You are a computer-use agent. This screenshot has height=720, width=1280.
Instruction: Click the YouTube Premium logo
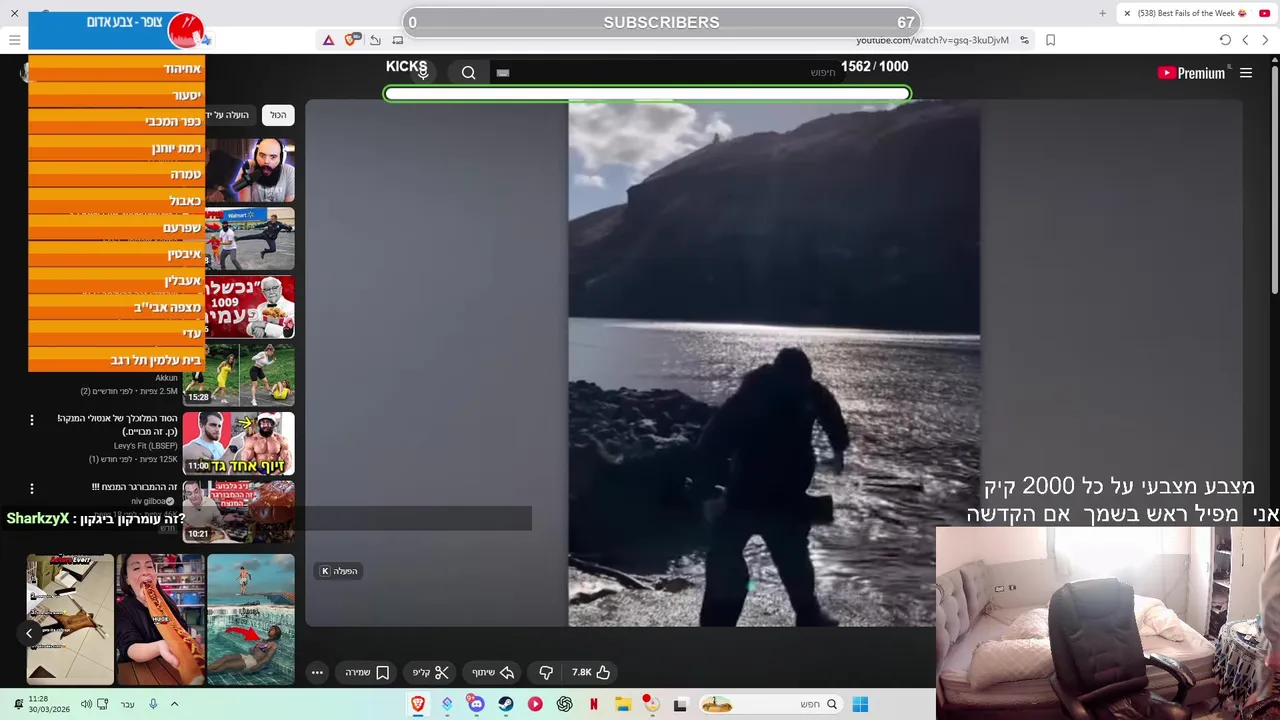(x=1191, y=73)
